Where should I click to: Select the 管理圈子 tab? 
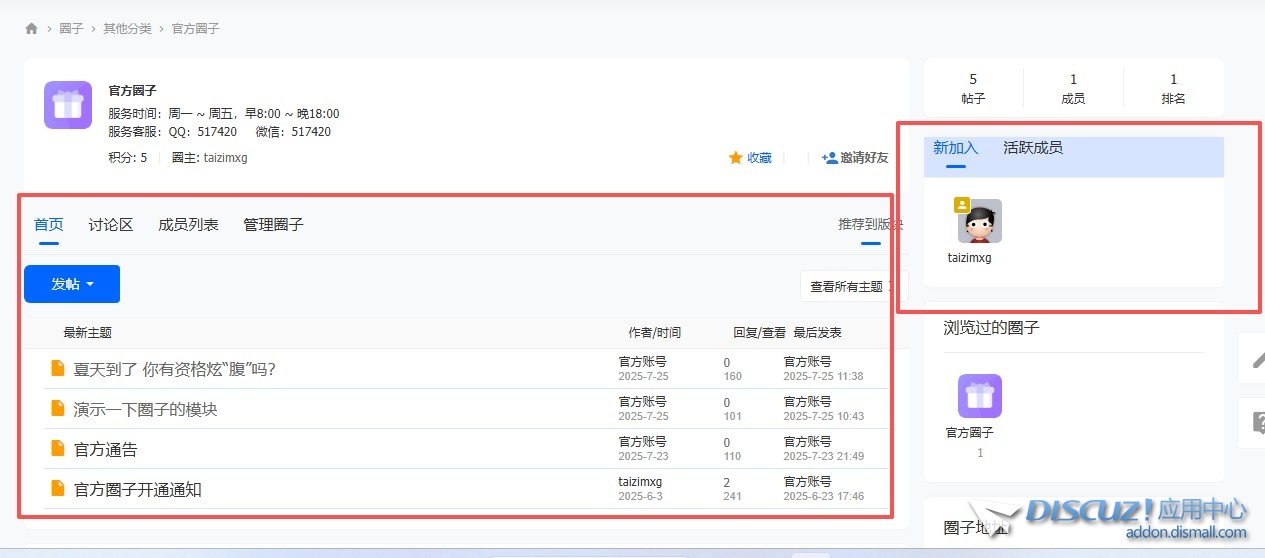point(273,225)
